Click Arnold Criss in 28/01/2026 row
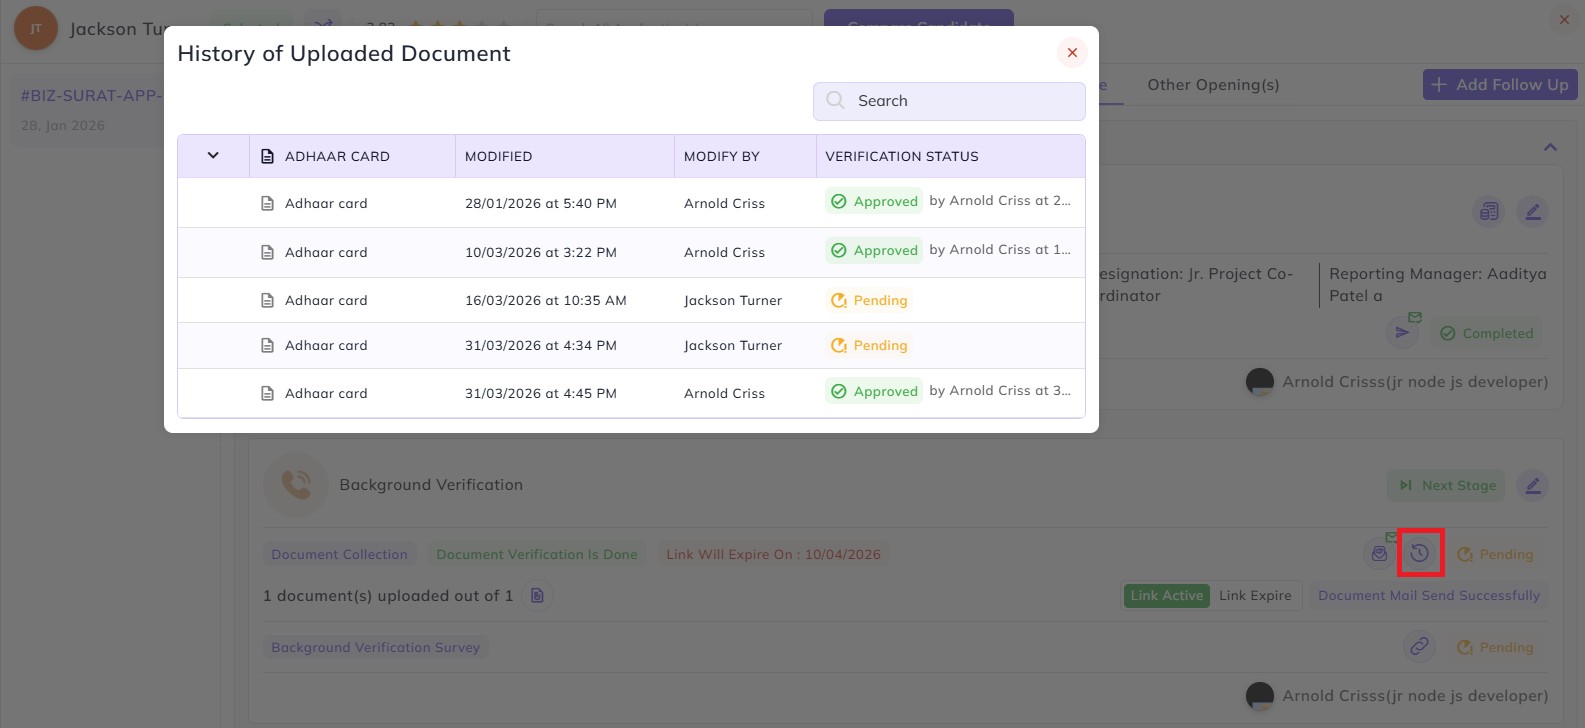This screenshot has height=728, width=1585. 724,203
